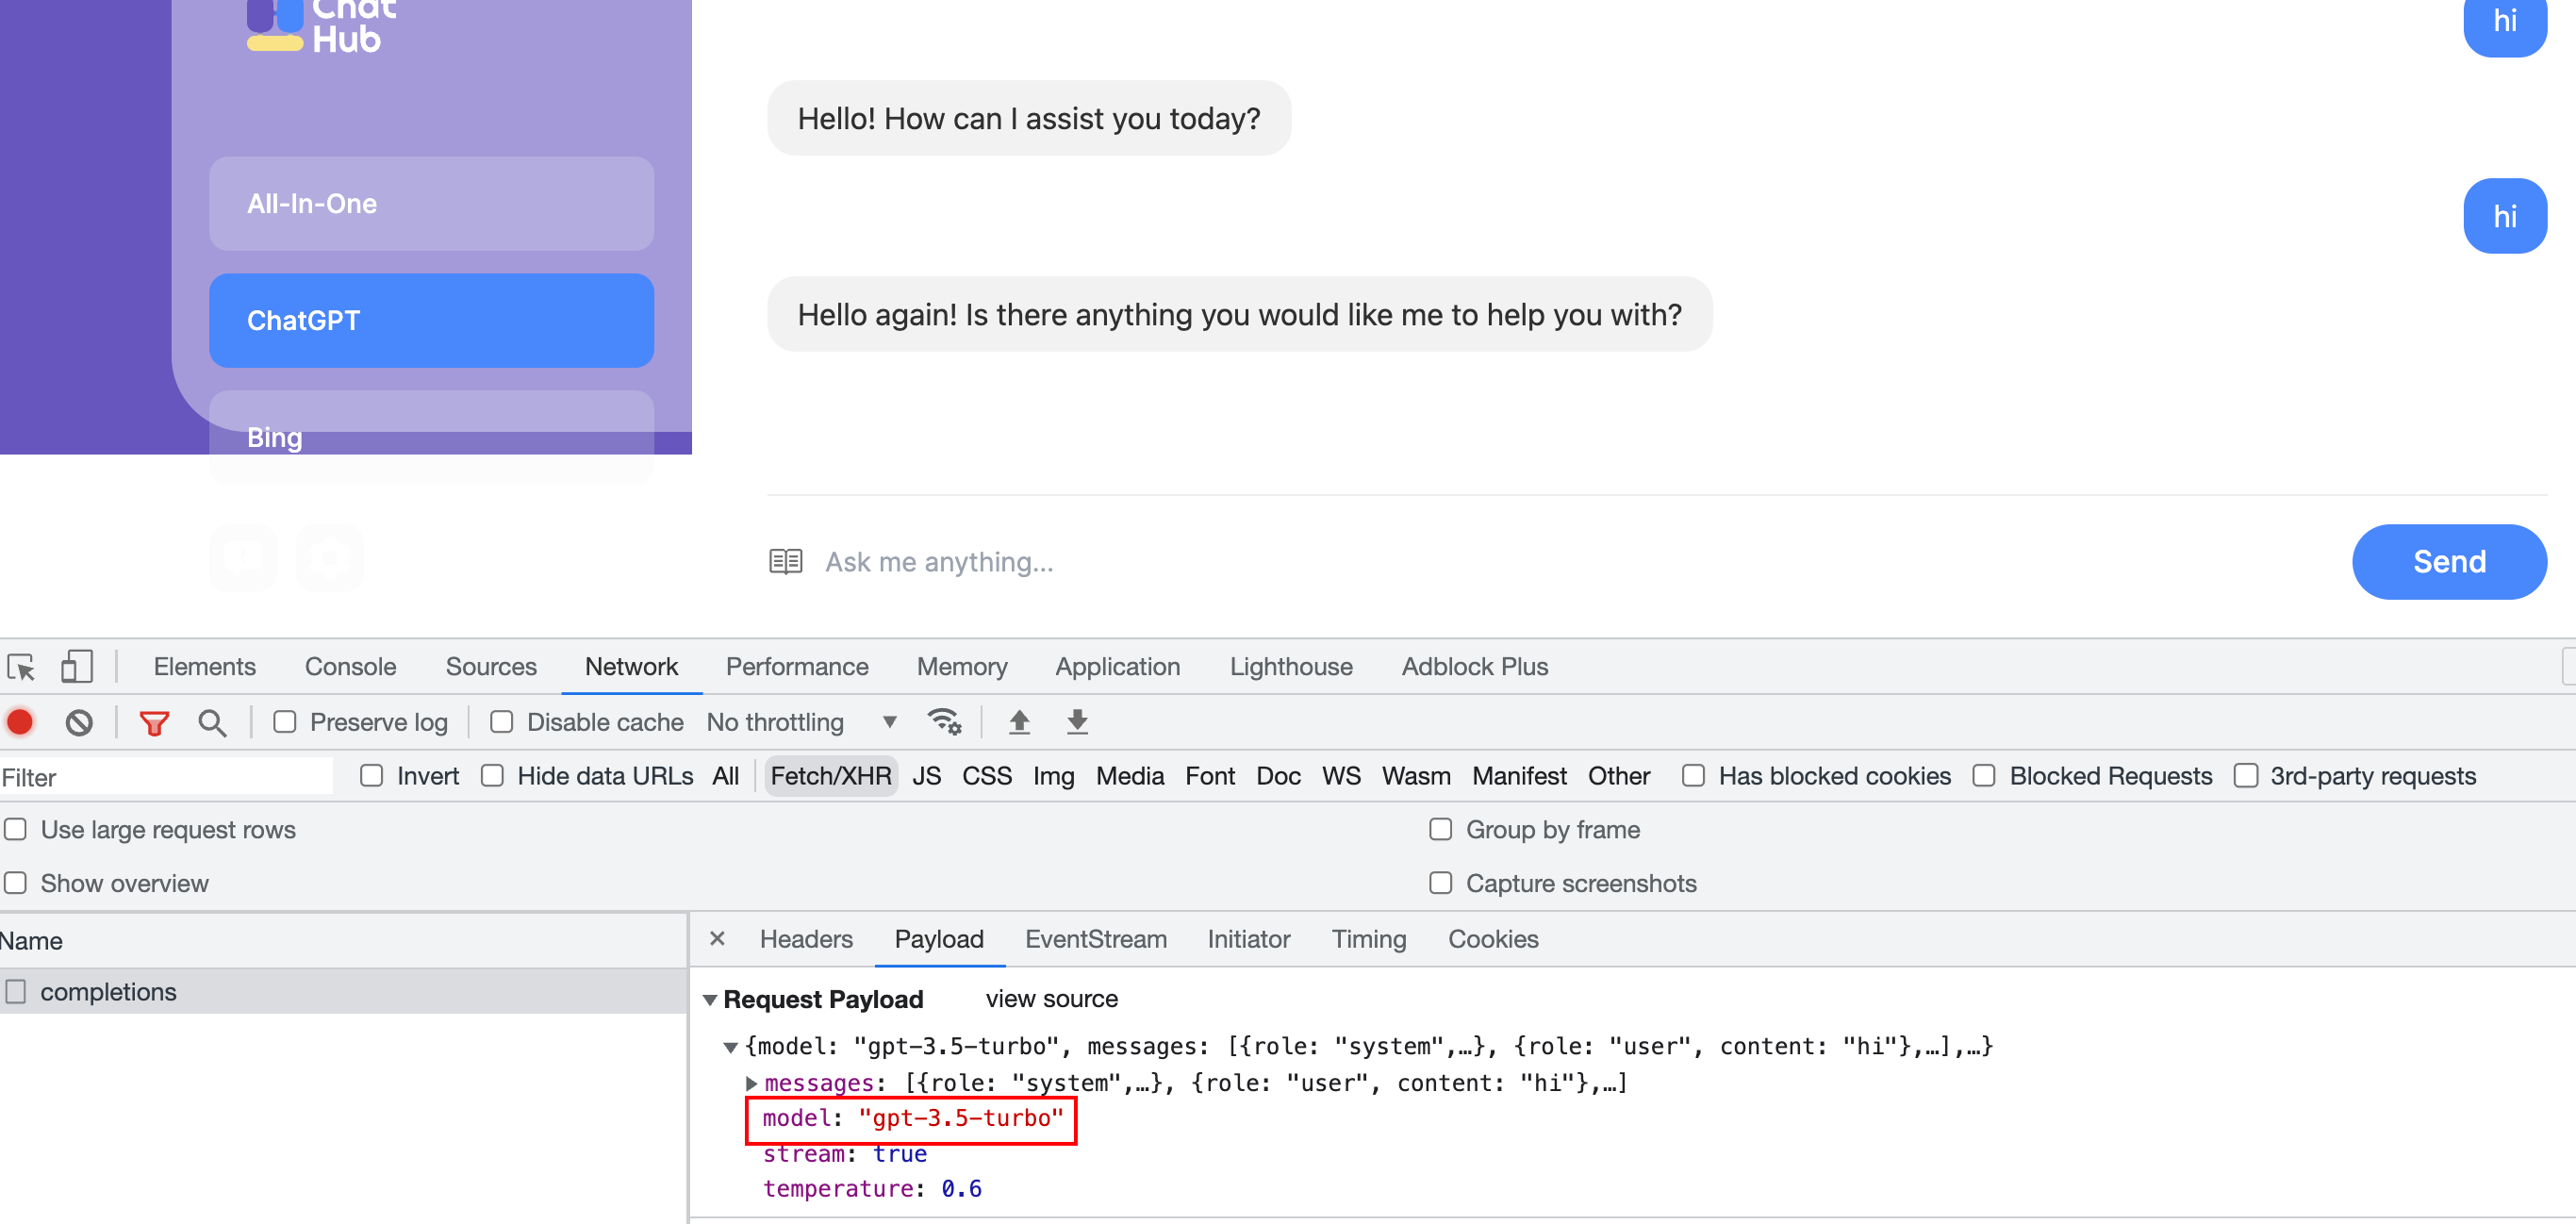Select ChatGPT in sidebar
The height and width of the screenshot is (1224, 2576).
pos(431,320)
